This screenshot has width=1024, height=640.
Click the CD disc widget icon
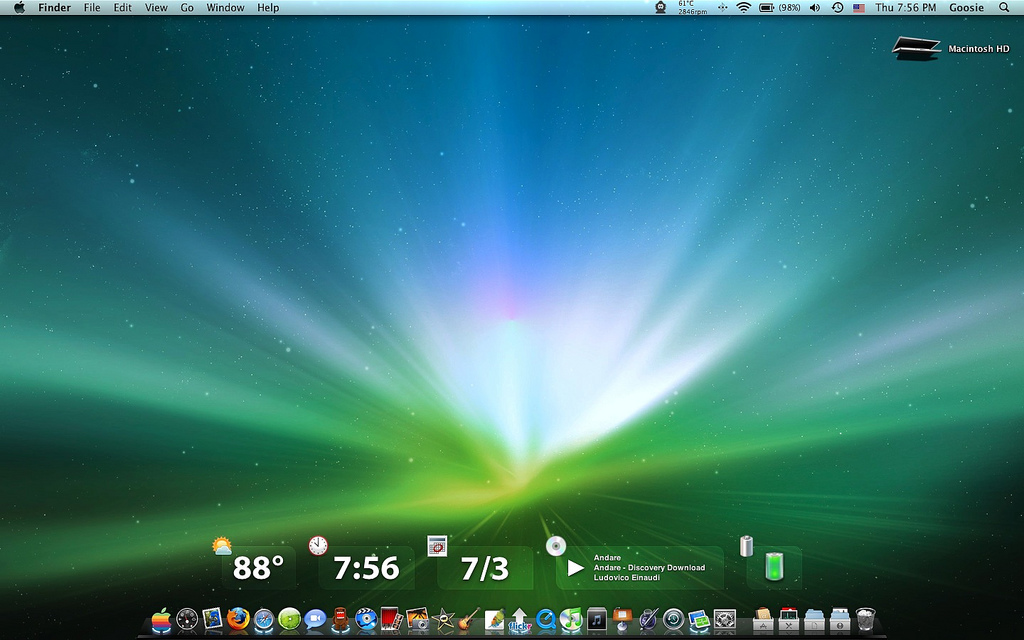coord(556,546)
